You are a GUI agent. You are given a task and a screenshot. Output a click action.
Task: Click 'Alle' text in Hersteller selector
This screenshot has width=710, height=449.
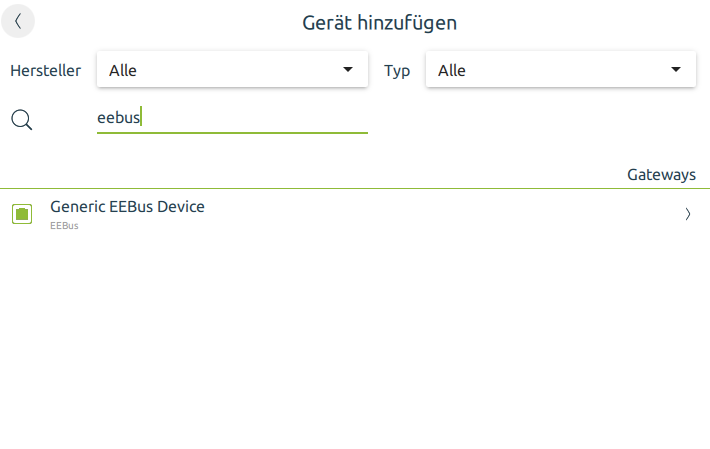[123, 71]
